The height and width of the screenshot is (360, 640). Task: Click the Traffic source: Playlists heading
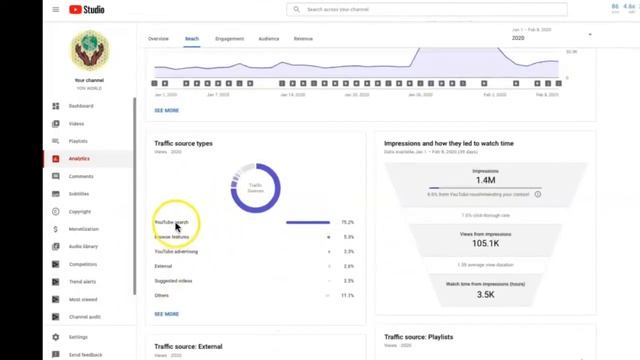click(x=418, y=337)
